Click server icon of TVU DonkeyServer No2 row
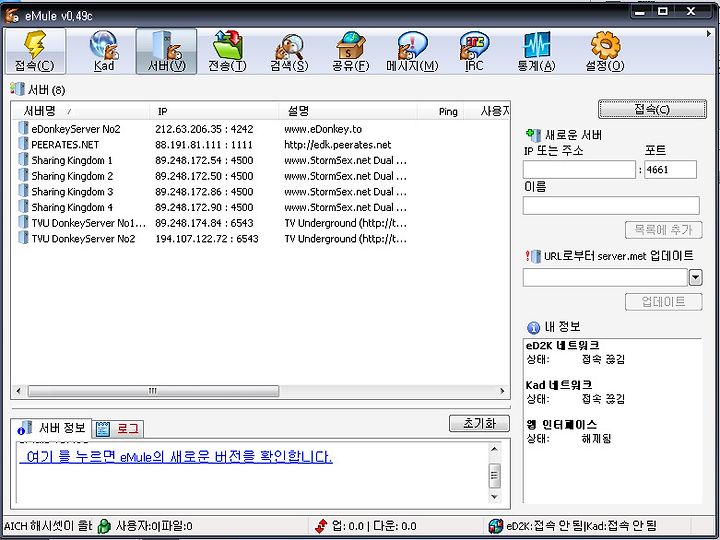Image resolution: width=720 pixels, height=540 pixels. pos(23,238)
